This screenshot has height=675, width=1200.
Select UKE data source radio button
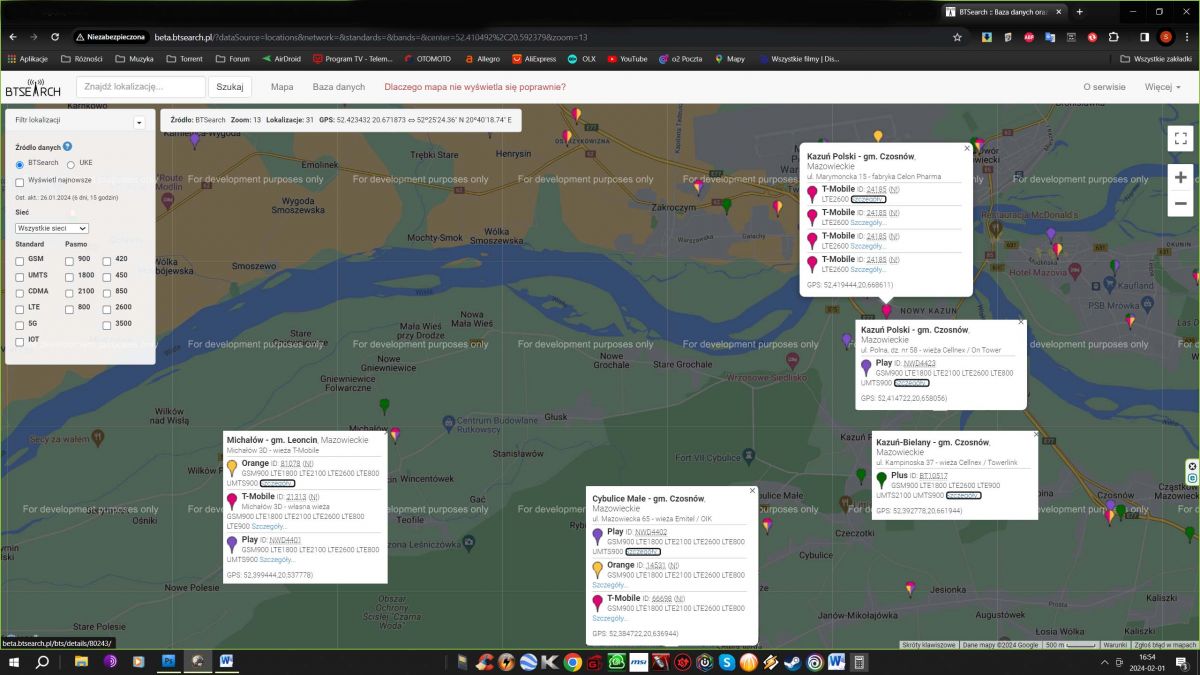[71, 163]
